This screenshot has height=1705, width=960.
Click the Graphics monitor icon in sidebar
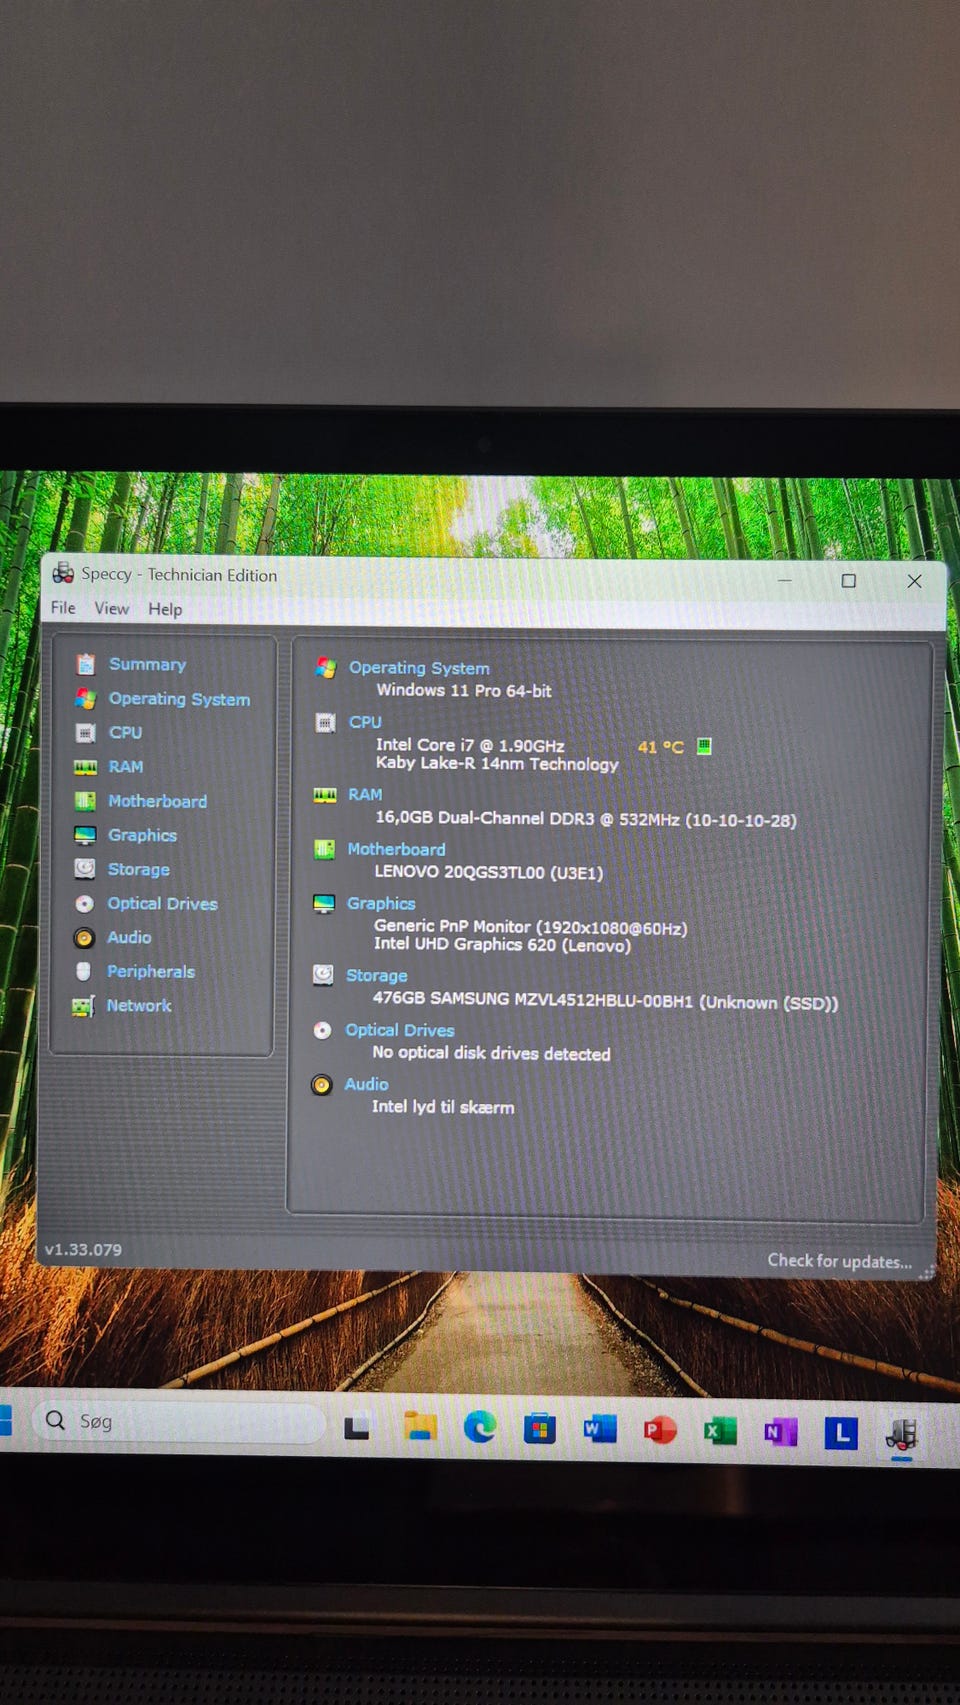coord(85,835)
